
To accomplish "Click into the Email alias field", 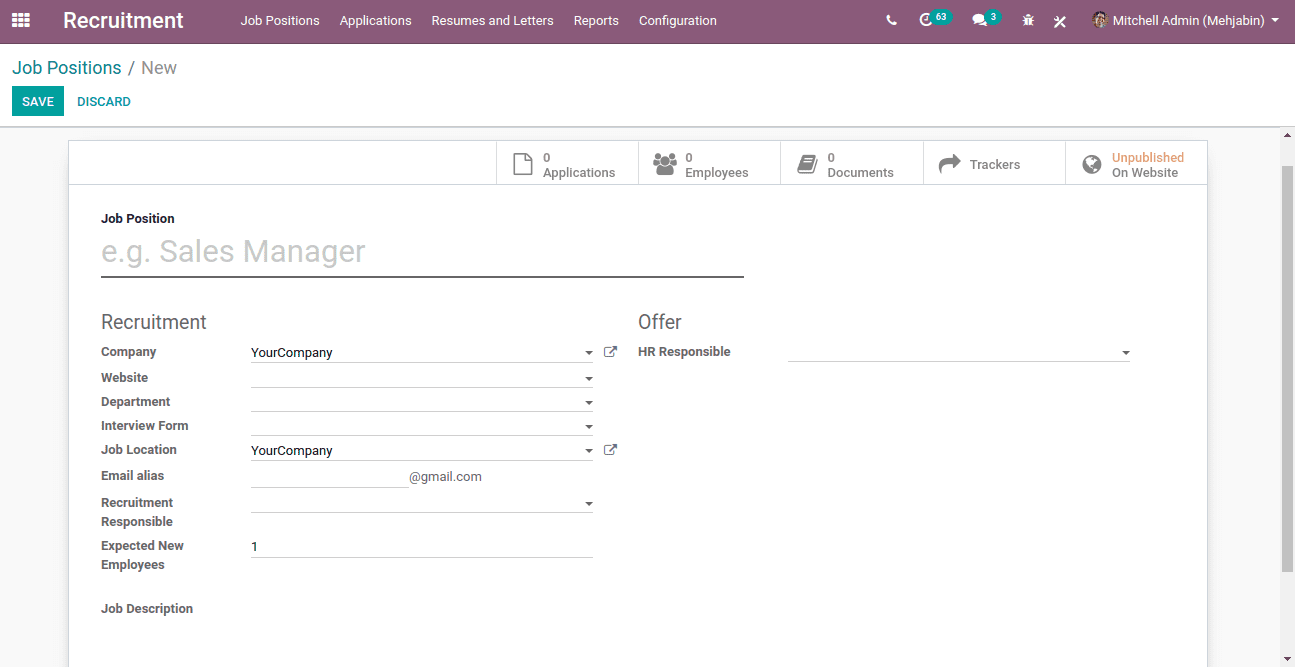I will [329, 477].
